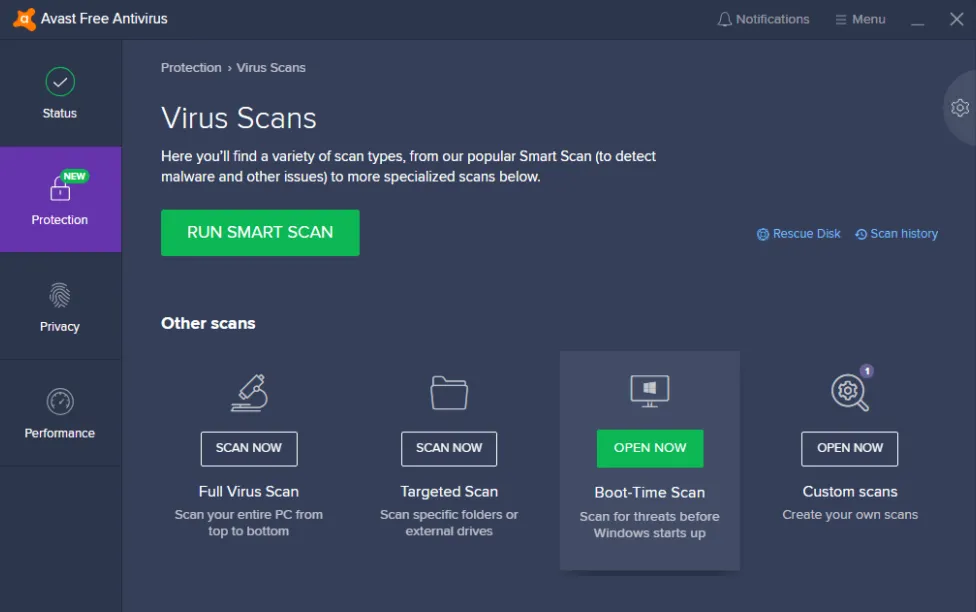The image size is (976, 612).
Task: Click the Avast Free Antivirus title text
Action: point(104,19)
